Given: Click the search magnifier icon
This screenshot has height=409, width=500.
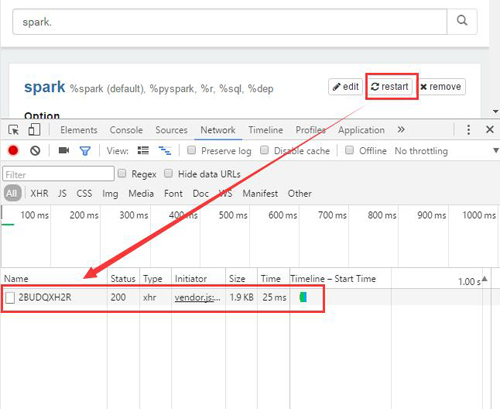Looking at the screenshot, I should pos(462,21).
